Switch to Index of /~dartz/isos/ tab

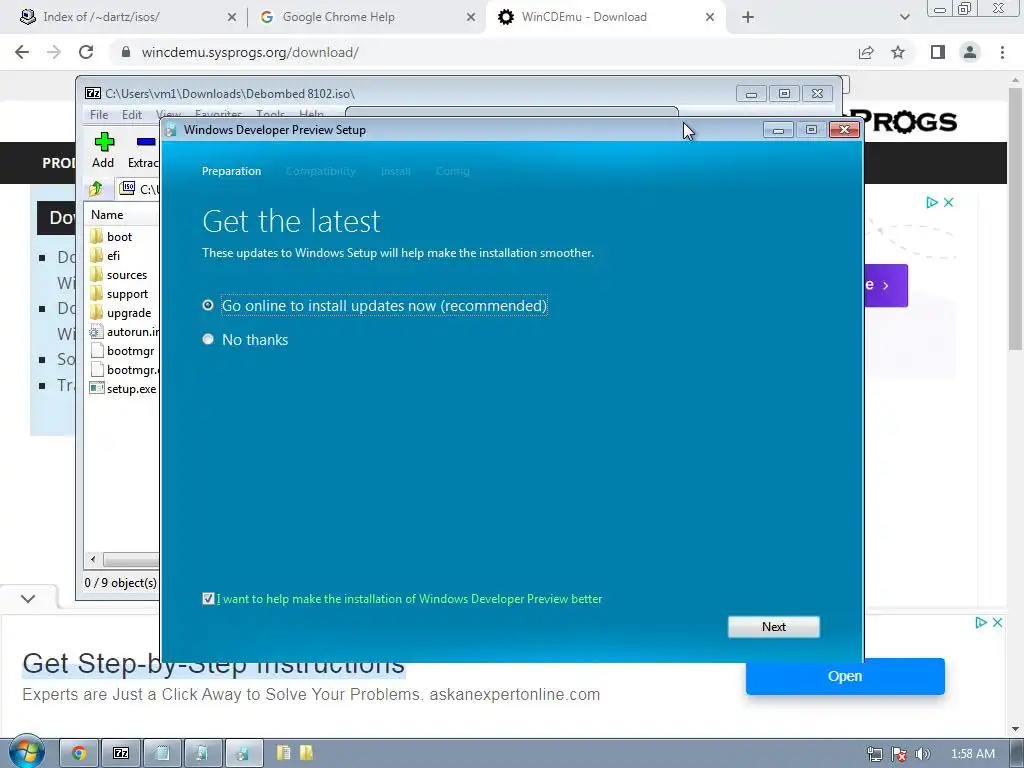point(101,17)
